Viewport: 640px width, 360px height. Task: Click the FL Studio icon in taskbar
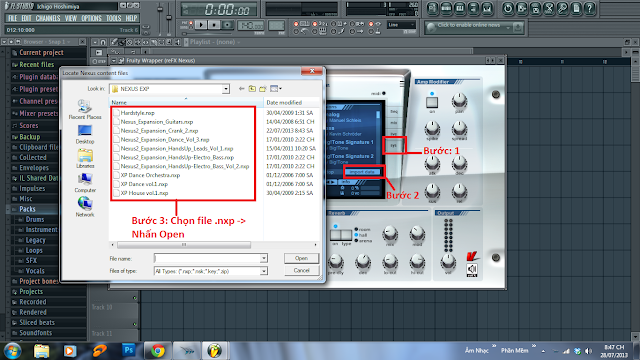[215, 351]
